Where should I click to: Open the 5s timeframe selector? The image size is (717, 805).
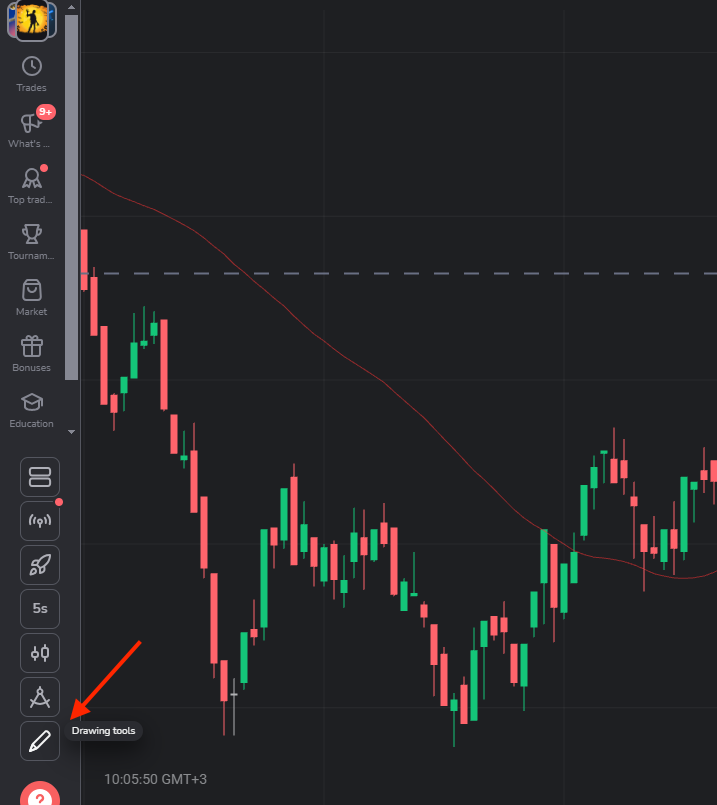click(x=40, y=609)
